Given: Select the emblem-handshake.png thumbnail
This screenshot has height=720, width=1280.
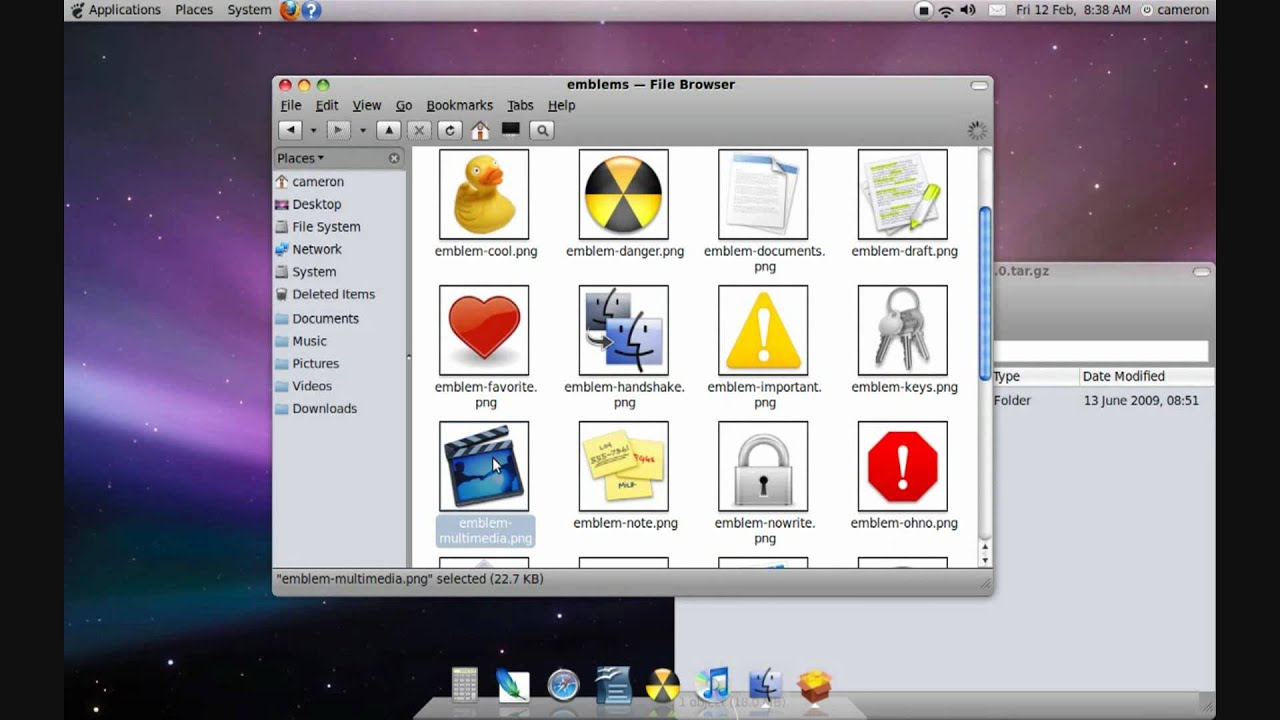Looking at the screenshot, I should tap(623, 330).
